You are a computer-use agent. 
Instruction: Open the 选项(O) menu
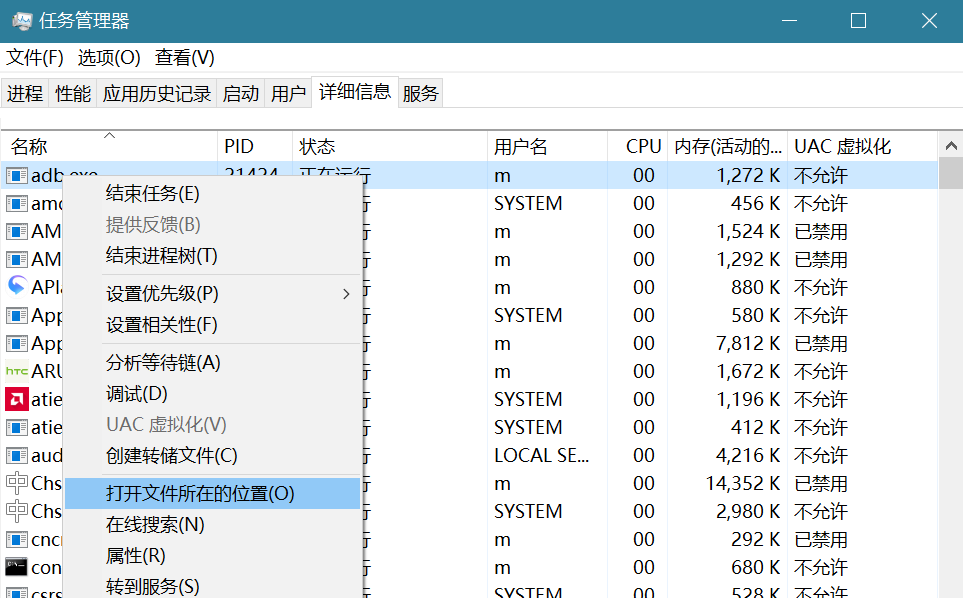[x=111, y=57]
